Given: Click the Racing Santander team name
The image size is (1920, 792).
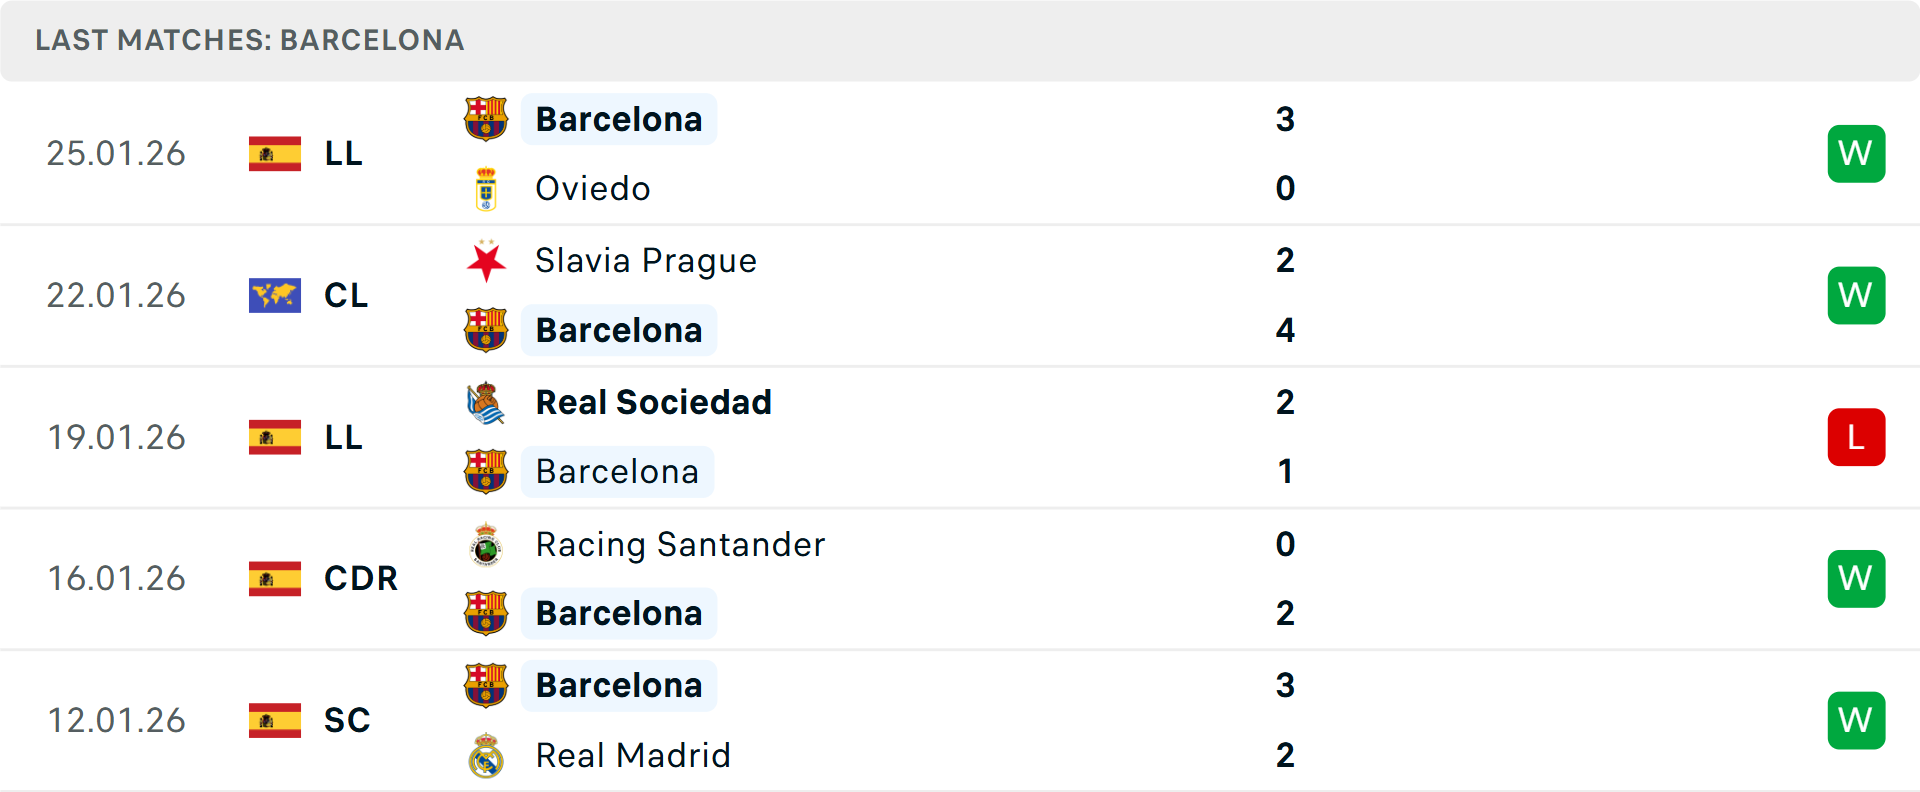Looking at the screenshot, I should [x=680, y=545].
